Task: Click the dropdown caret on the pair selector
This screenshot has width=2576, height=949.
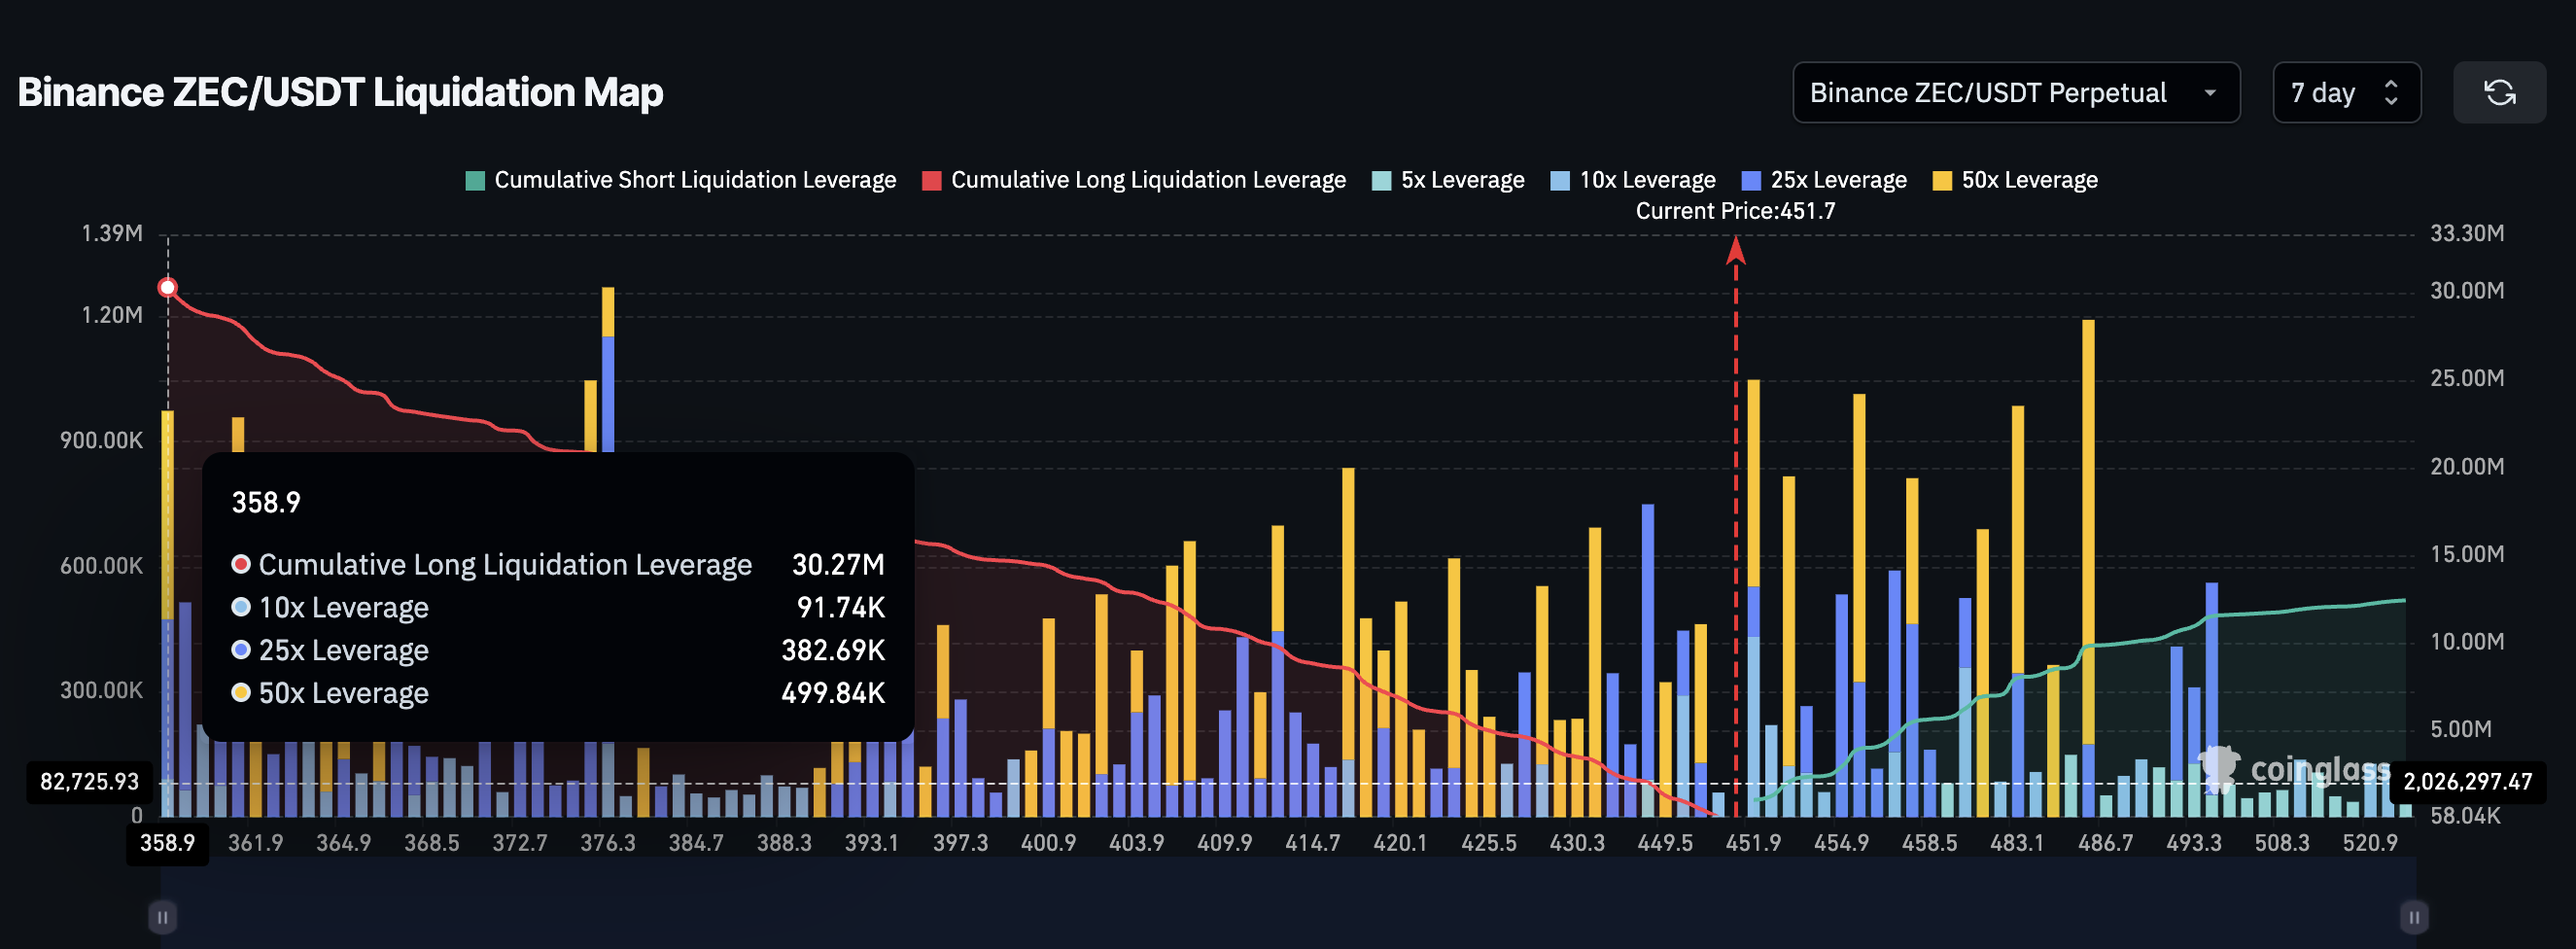Action: point(2212,93)
